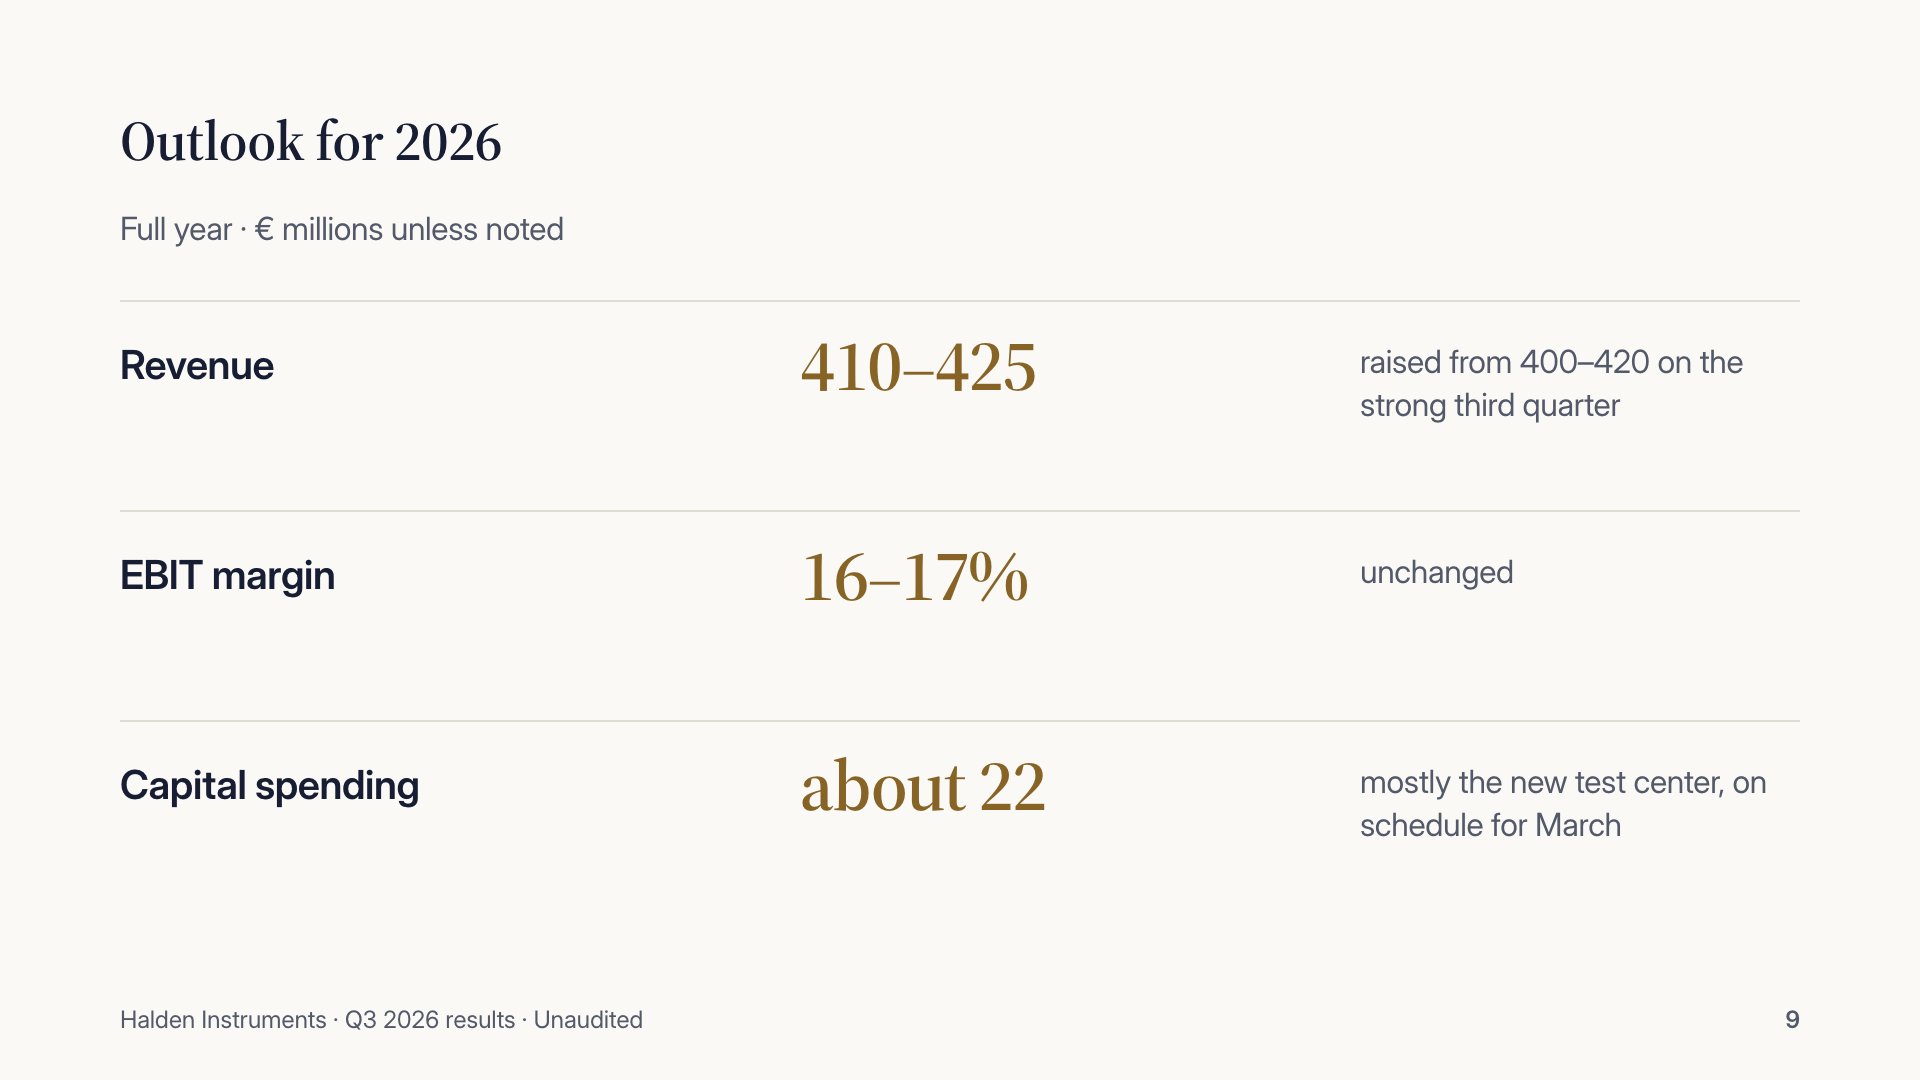The width and height of the screenshot is (1920, 1080).
Task: Click the Capital spending row label
Action: click(269, 786)
